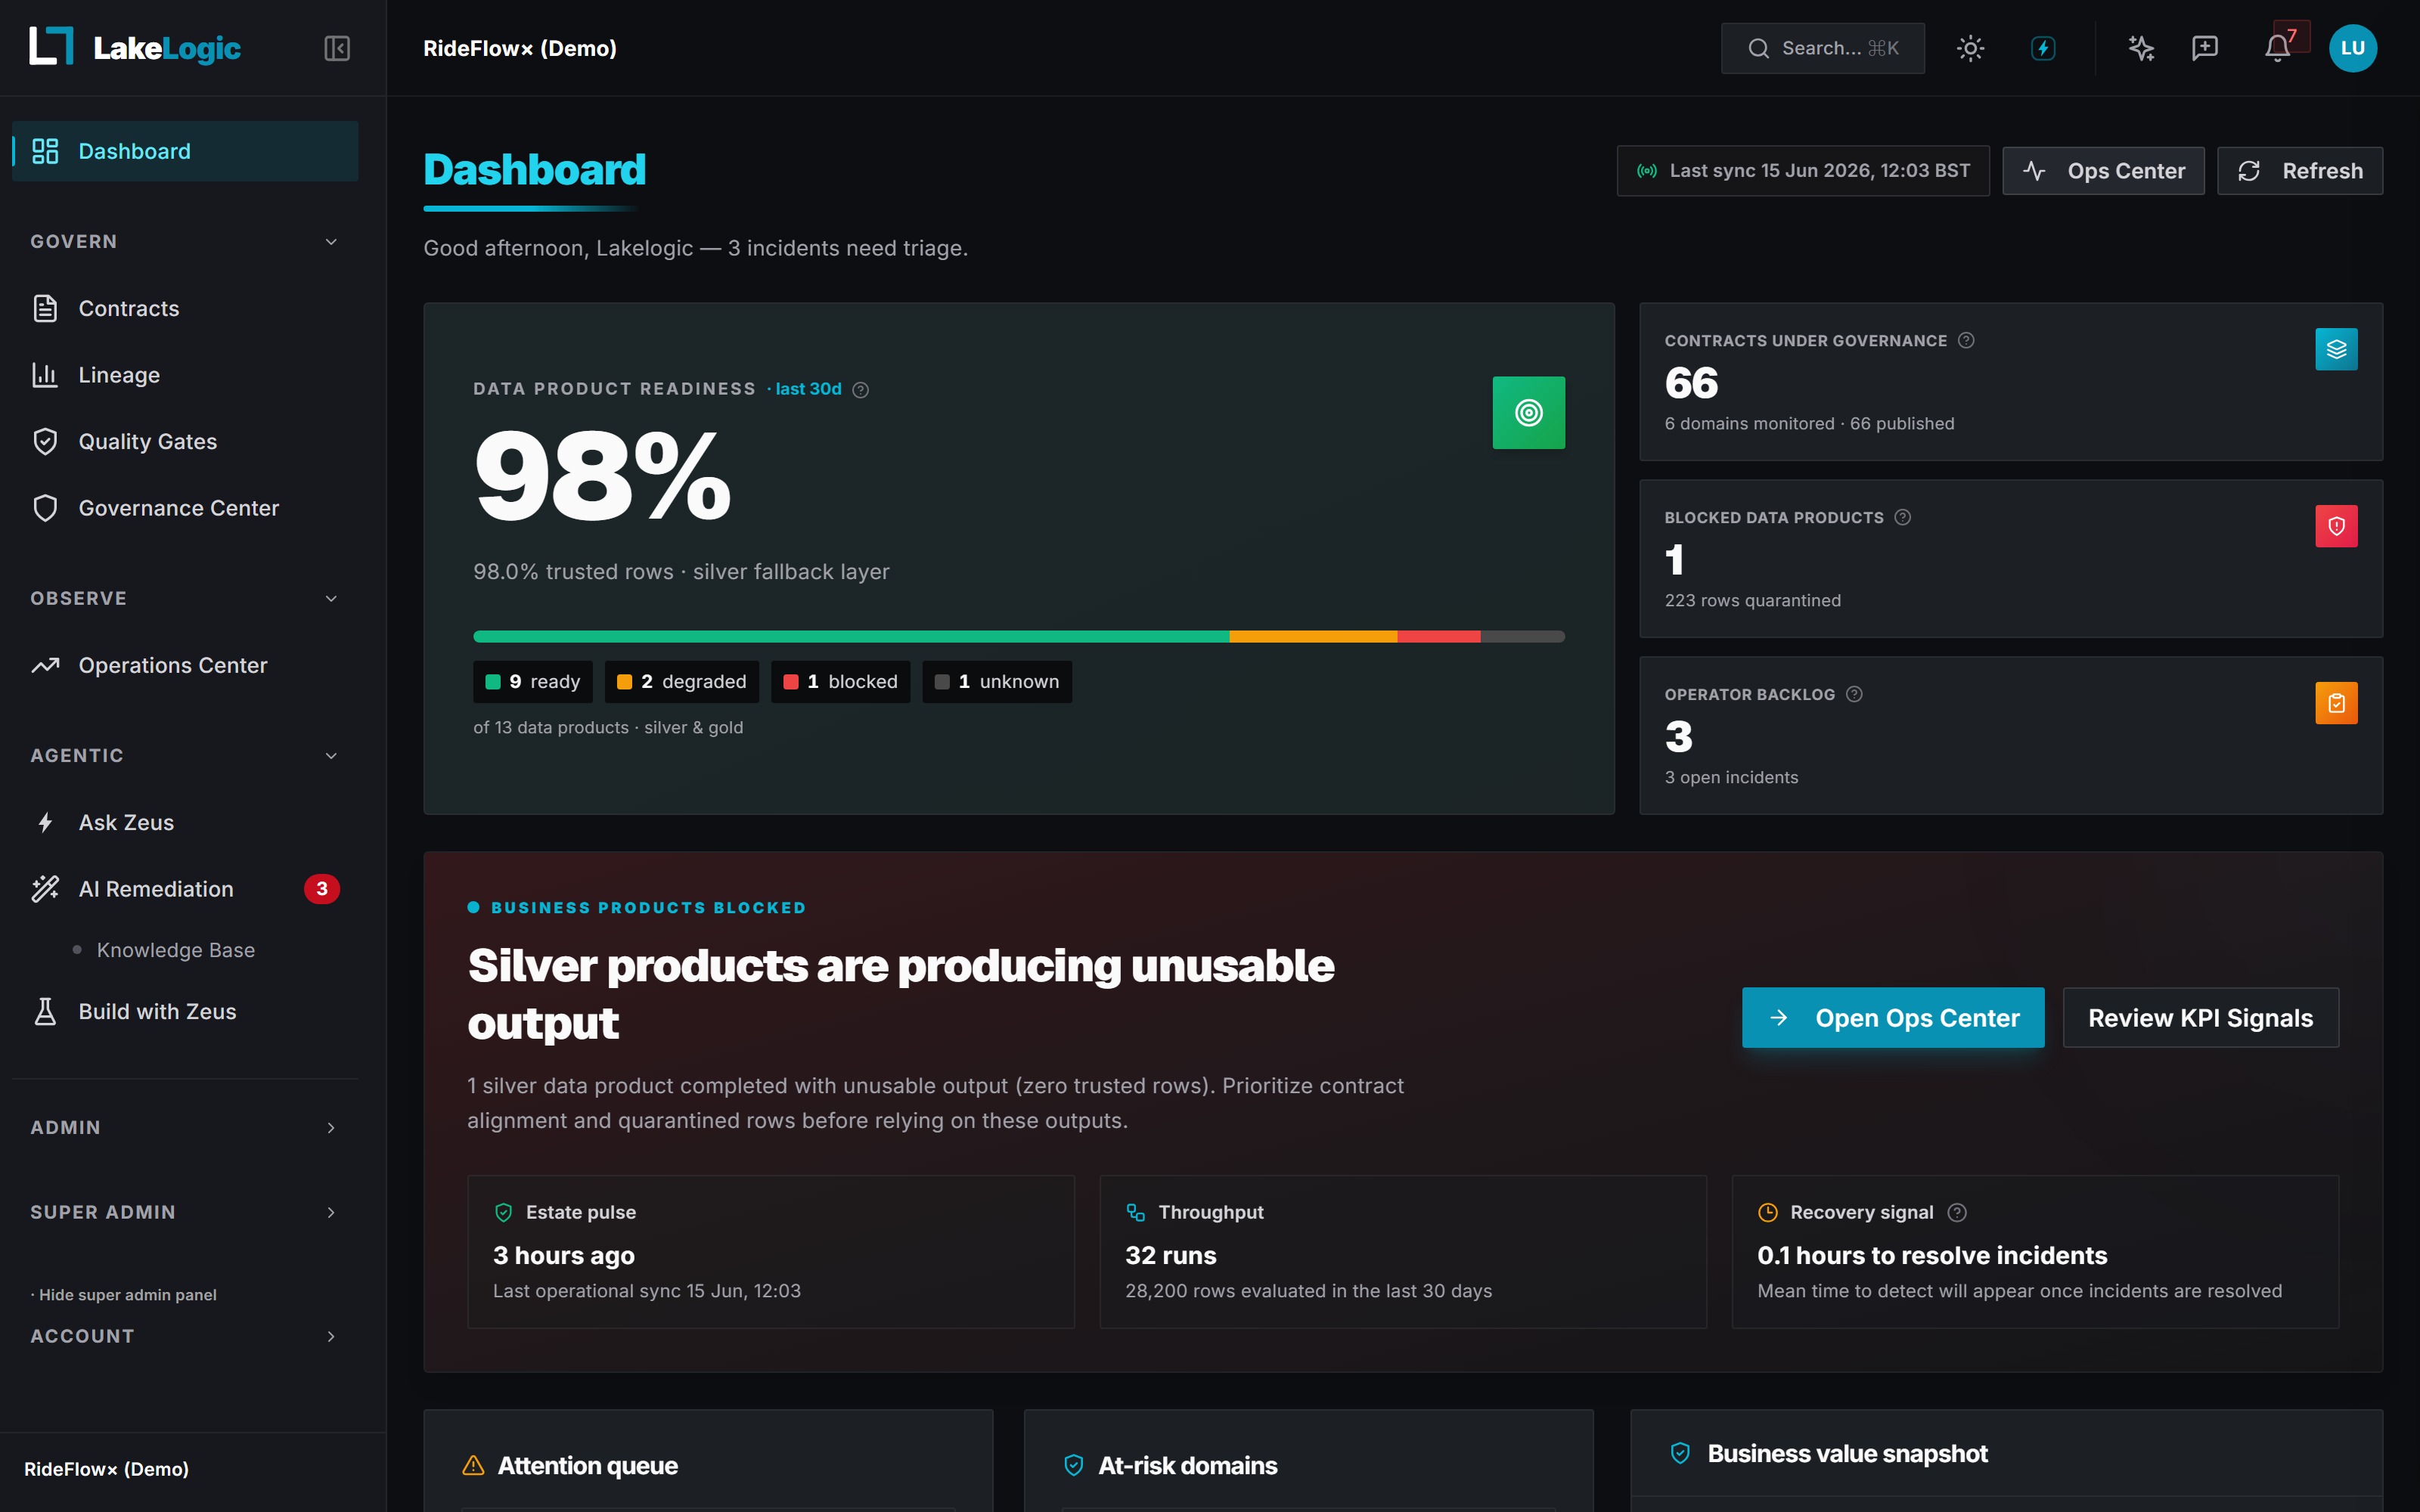The height and width of the screenshot is (1512, 2420).
Task: Collapse the AGENTIC section chevron
Action: (x=331, y=755)
